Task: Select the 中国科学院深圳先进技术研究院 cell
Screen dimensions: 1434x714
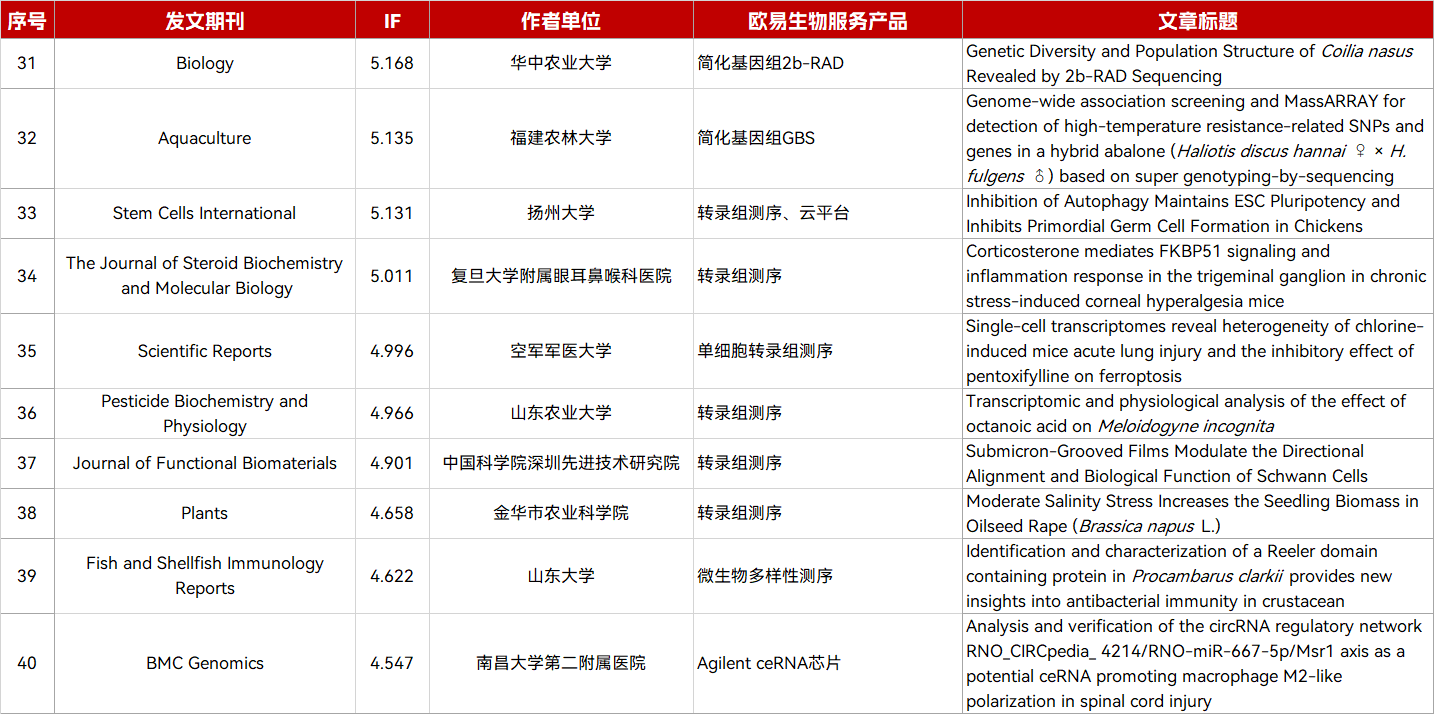Action: [561, 464]
